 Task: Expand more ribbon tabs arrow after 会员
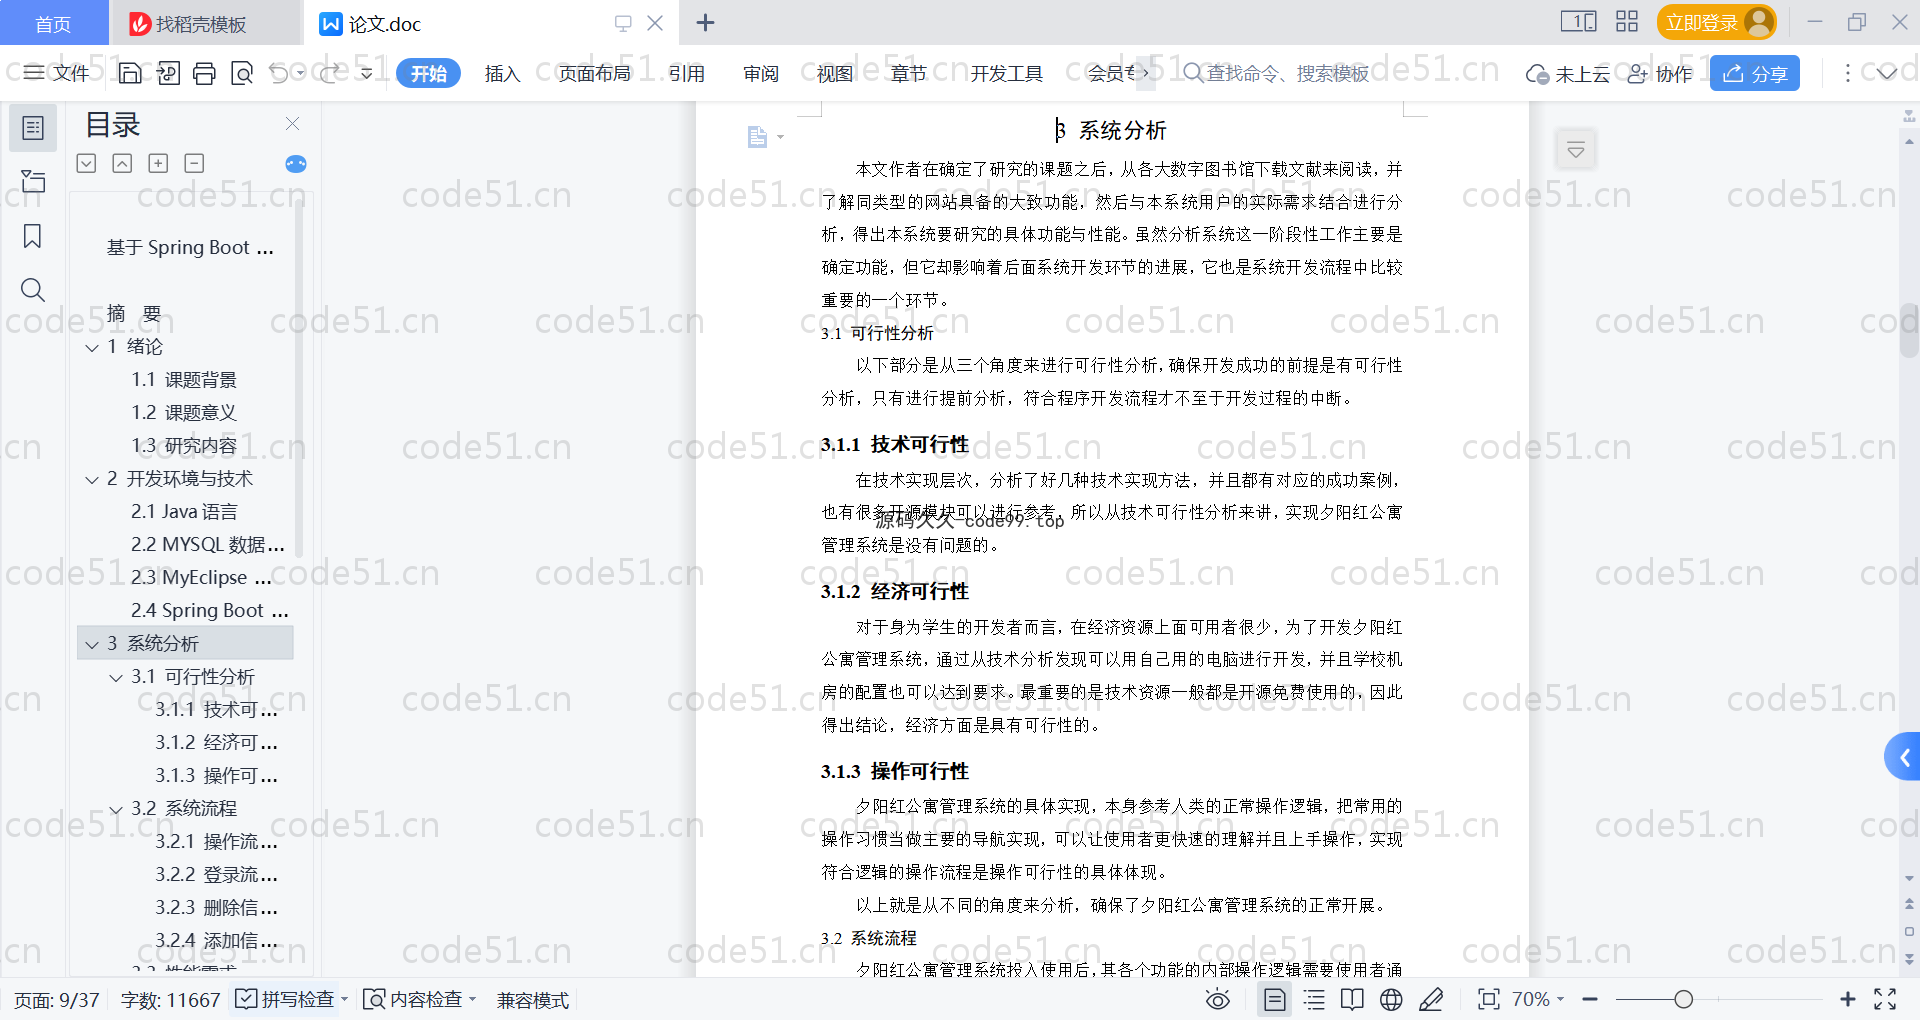click(1145, 73)
